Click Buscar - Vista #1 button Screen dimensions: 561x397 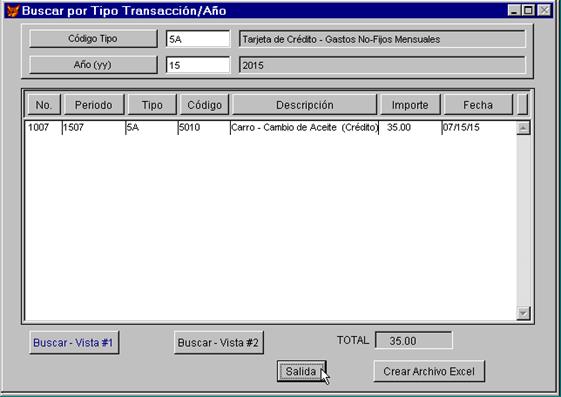coord(74,343)
